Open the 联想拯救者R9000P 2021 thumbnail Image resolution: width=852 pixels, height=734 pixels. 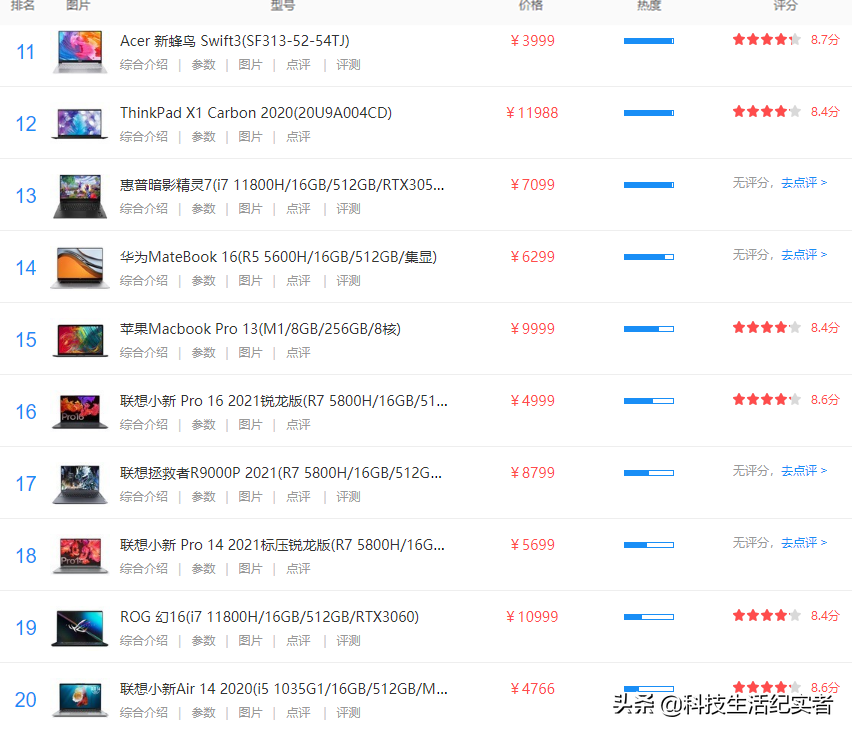point(80,484)
